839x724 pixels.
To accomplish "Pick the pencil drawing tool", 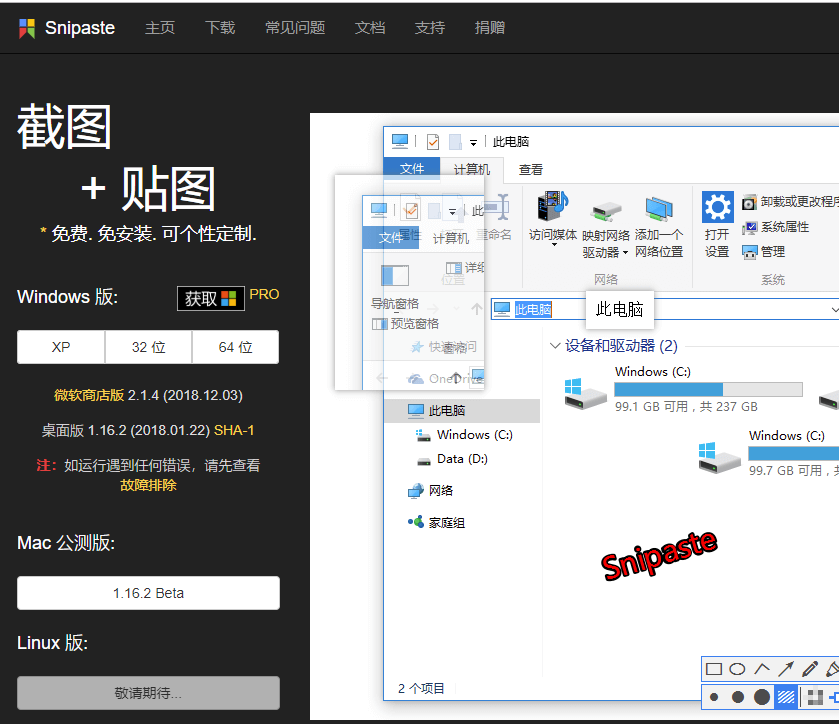I will [x=809, y=669].
